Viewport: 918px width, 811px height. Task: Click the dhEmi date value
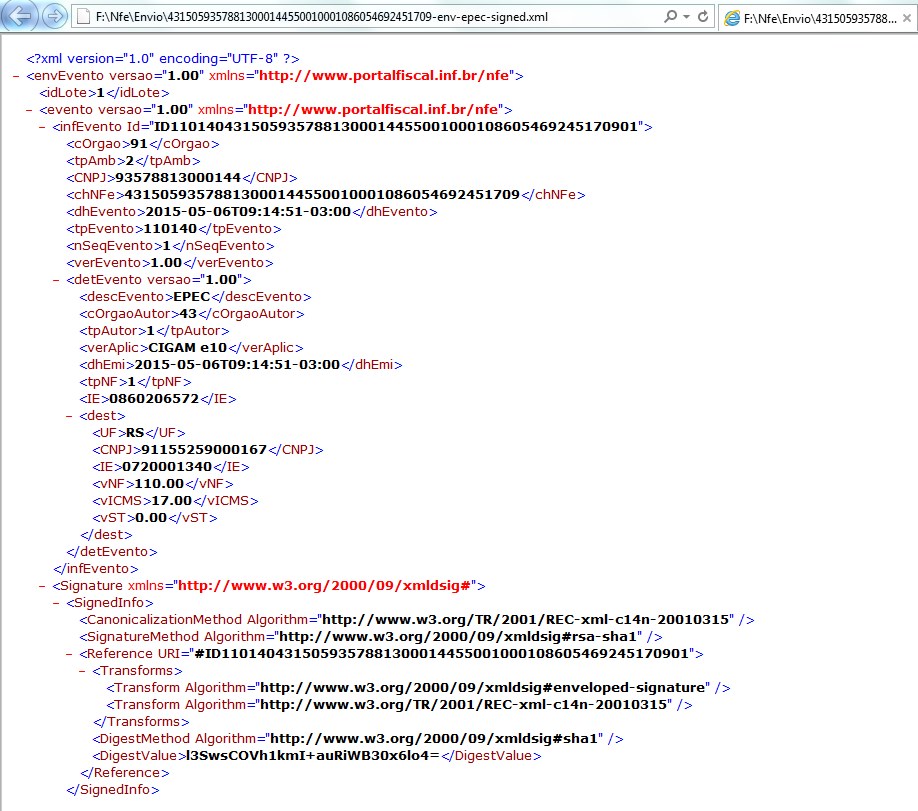pos(237,364)
